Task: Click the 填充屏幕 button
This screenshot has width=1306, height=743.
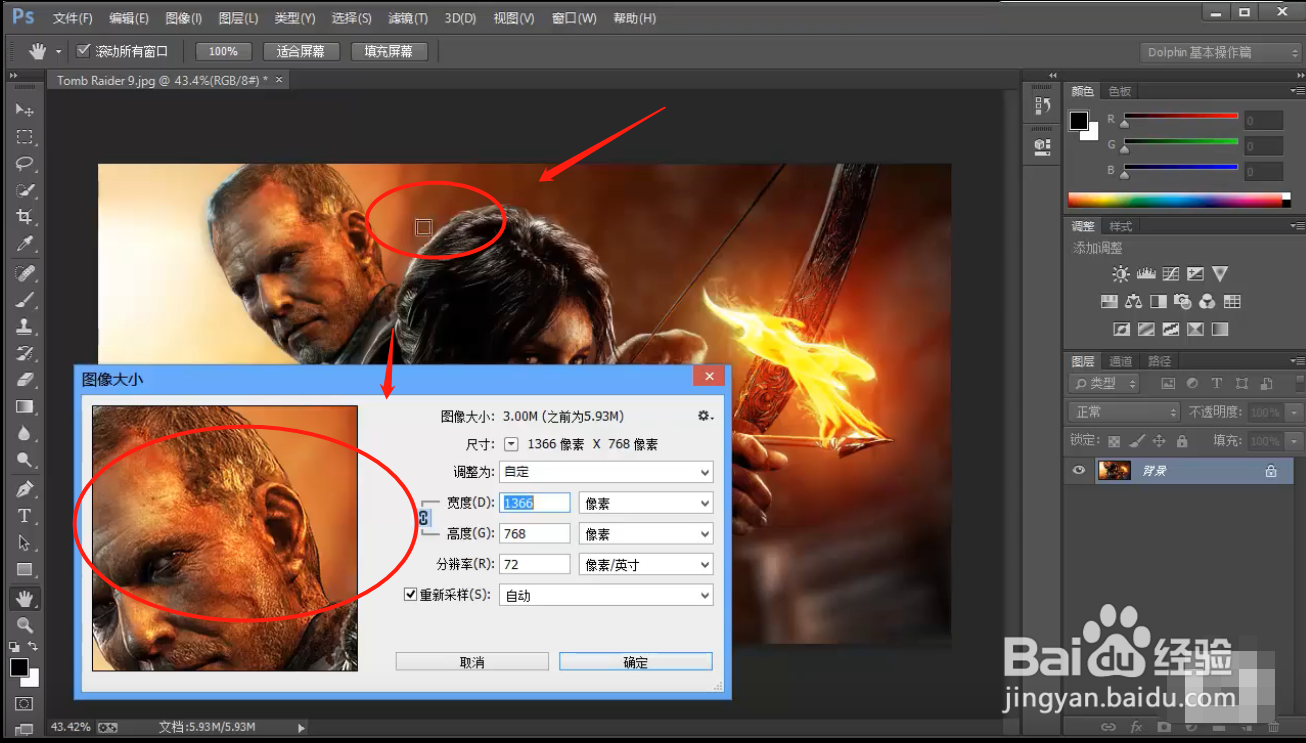Action: pyautogui.click(x=389, y=51)
